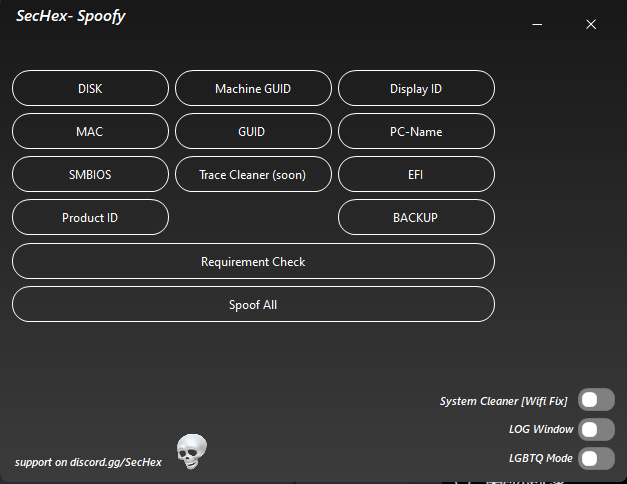Select the Display ID button
Screen dimensions: 627x484
[x=416, y=89]
